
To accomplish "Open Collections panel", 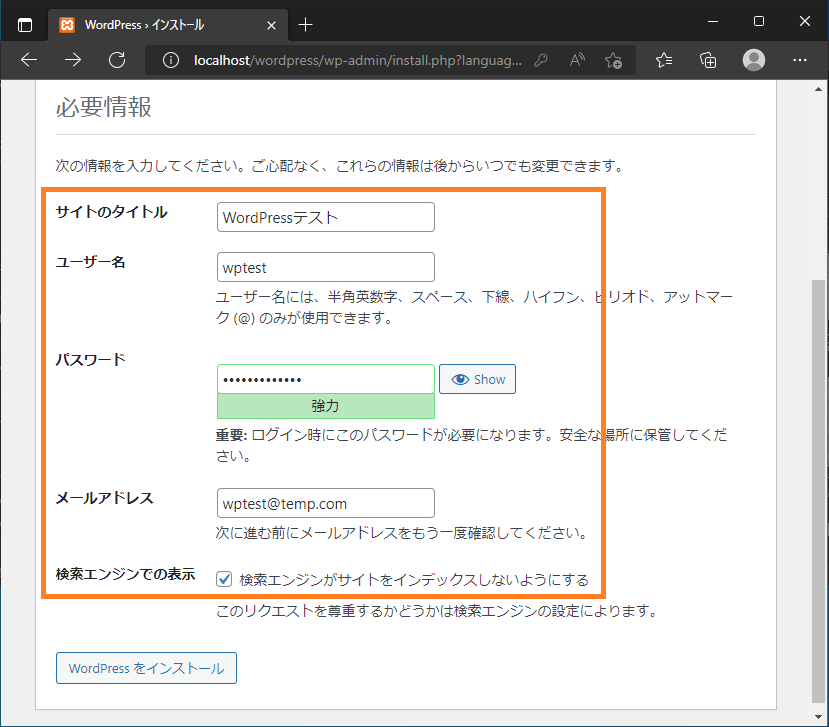I will (708, 60).
